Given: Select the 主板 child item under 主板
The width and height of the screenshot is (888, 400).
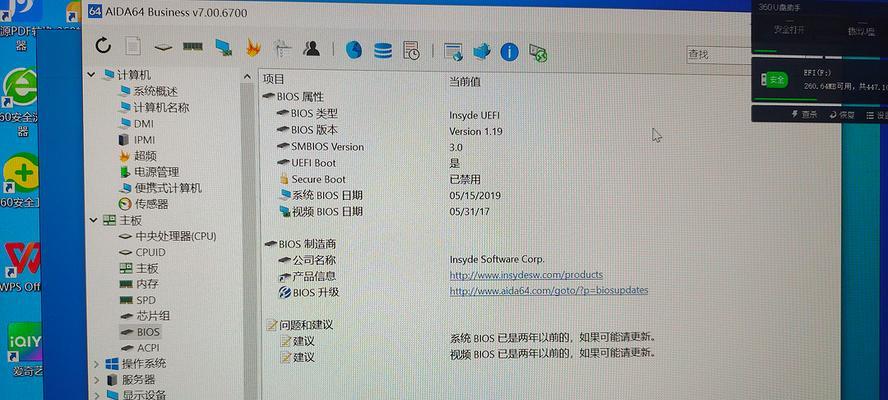Looking at the screenshot, I should [139, 268].
